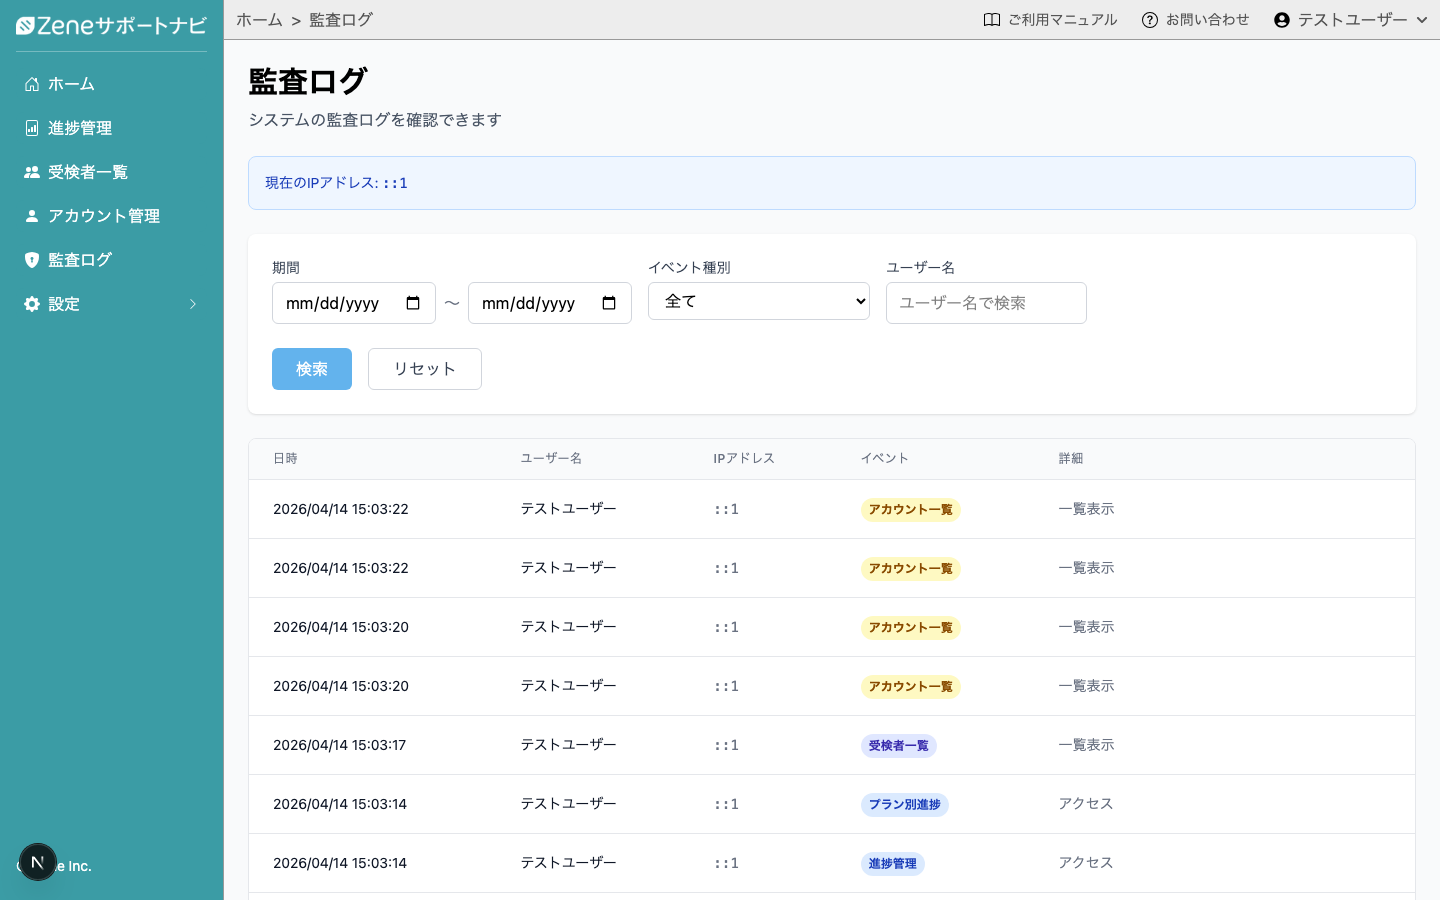The height and width of the screenshot is (900, 1440).
Task: Expand the 設定 submenu chevron
Action: (x=193, y=304)
